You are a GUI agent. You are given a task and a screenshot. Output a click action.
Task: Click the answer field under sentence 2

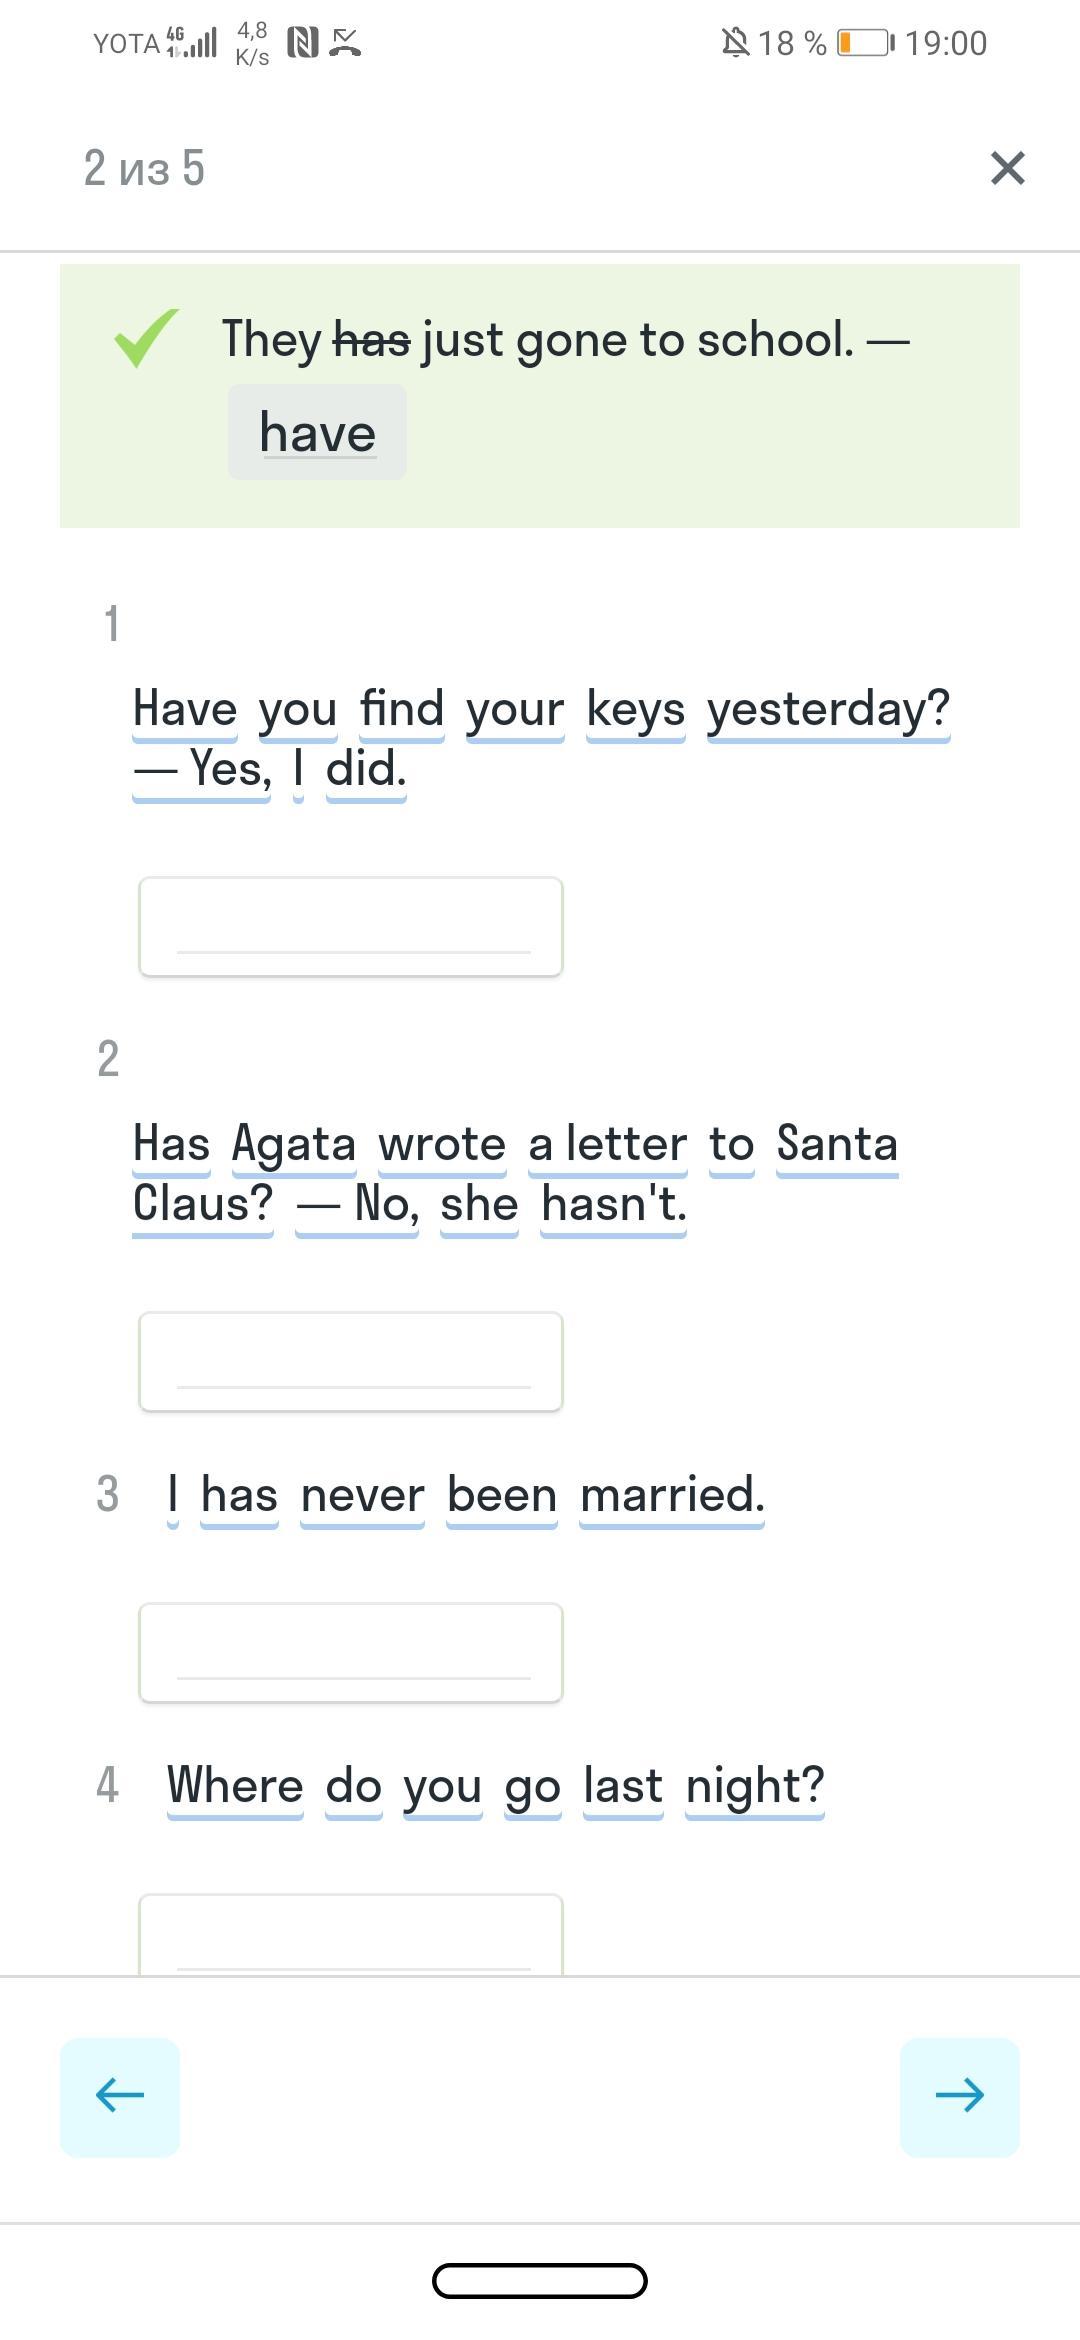(x=351, y=1361)
